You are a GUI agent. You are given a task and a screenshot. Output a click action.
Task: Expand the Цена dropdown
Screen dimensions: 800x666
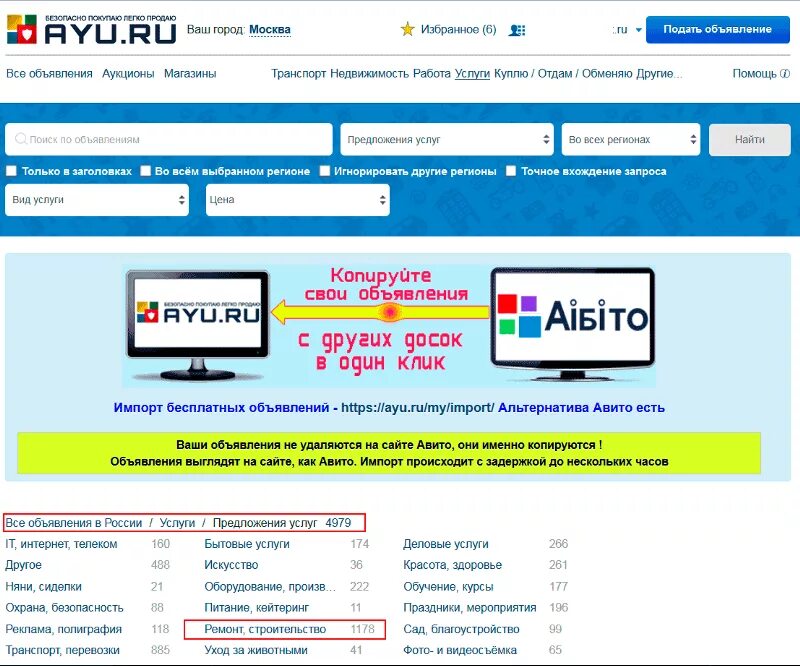297,200
